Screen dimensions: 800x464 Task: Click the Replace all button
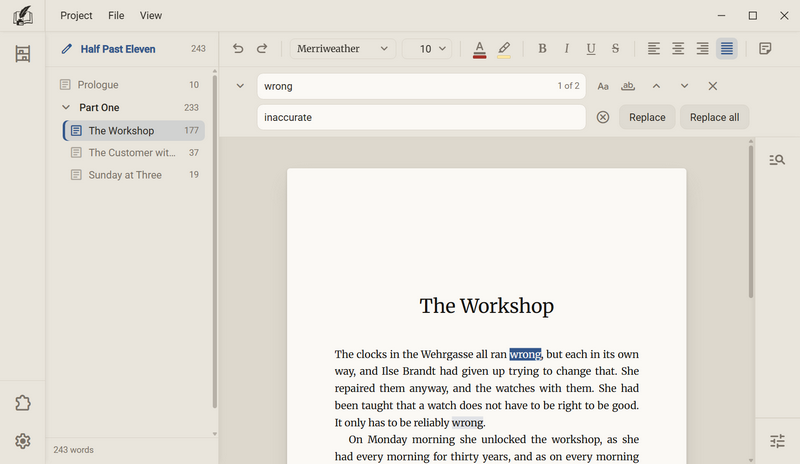[x=714, y=117]
